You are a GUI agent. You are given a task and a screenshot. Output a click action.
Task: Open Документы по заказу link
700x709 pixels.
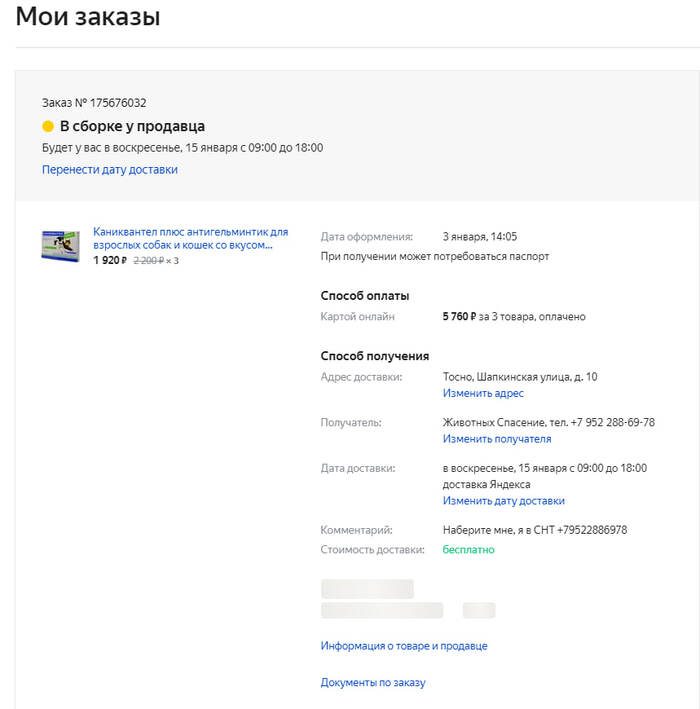coord(373,683)
